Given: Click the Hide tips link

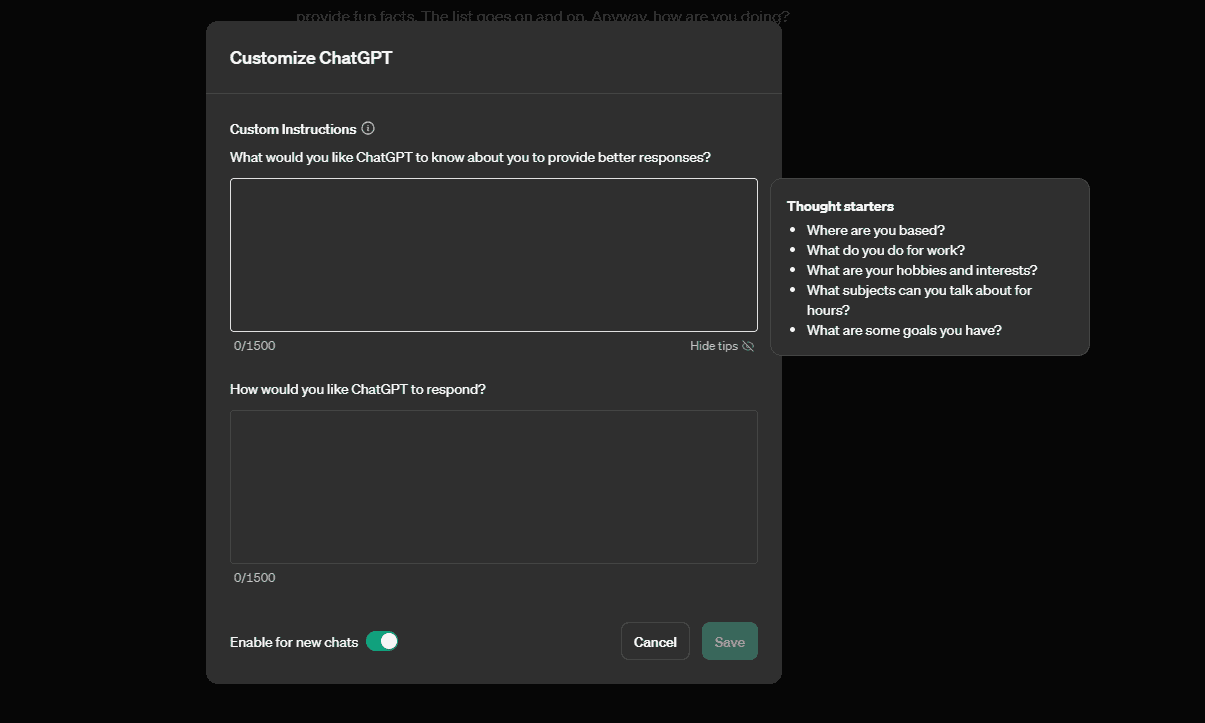Looking at the screenshot, I should 722,346.
